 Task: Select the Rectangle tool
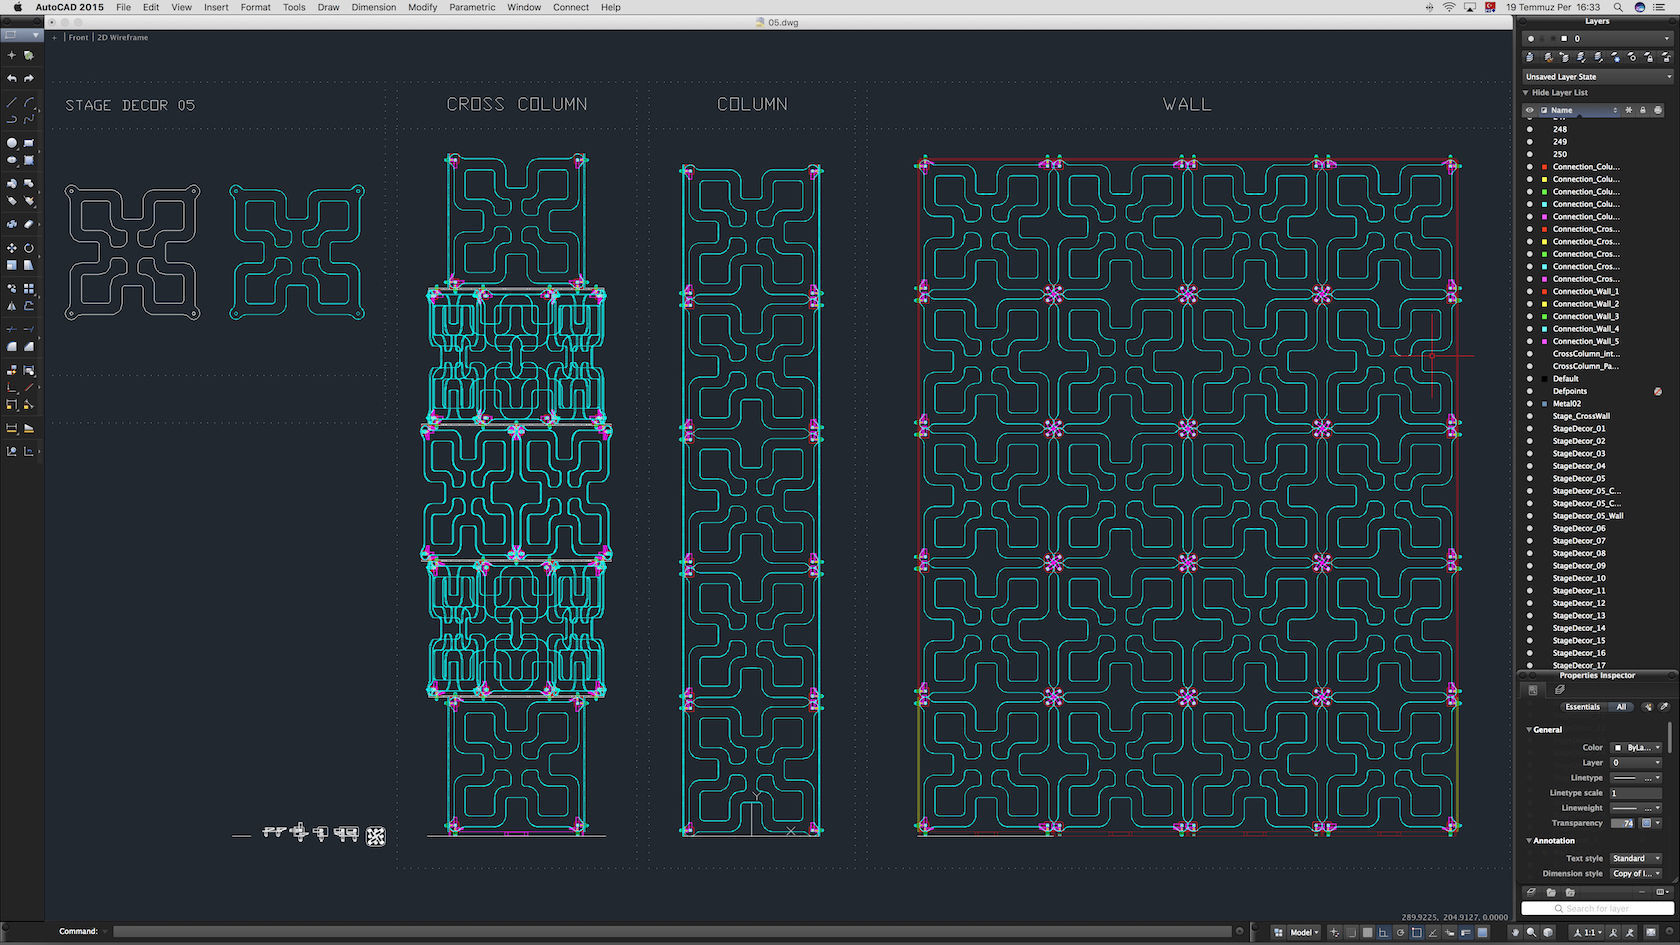coord(29,143)
